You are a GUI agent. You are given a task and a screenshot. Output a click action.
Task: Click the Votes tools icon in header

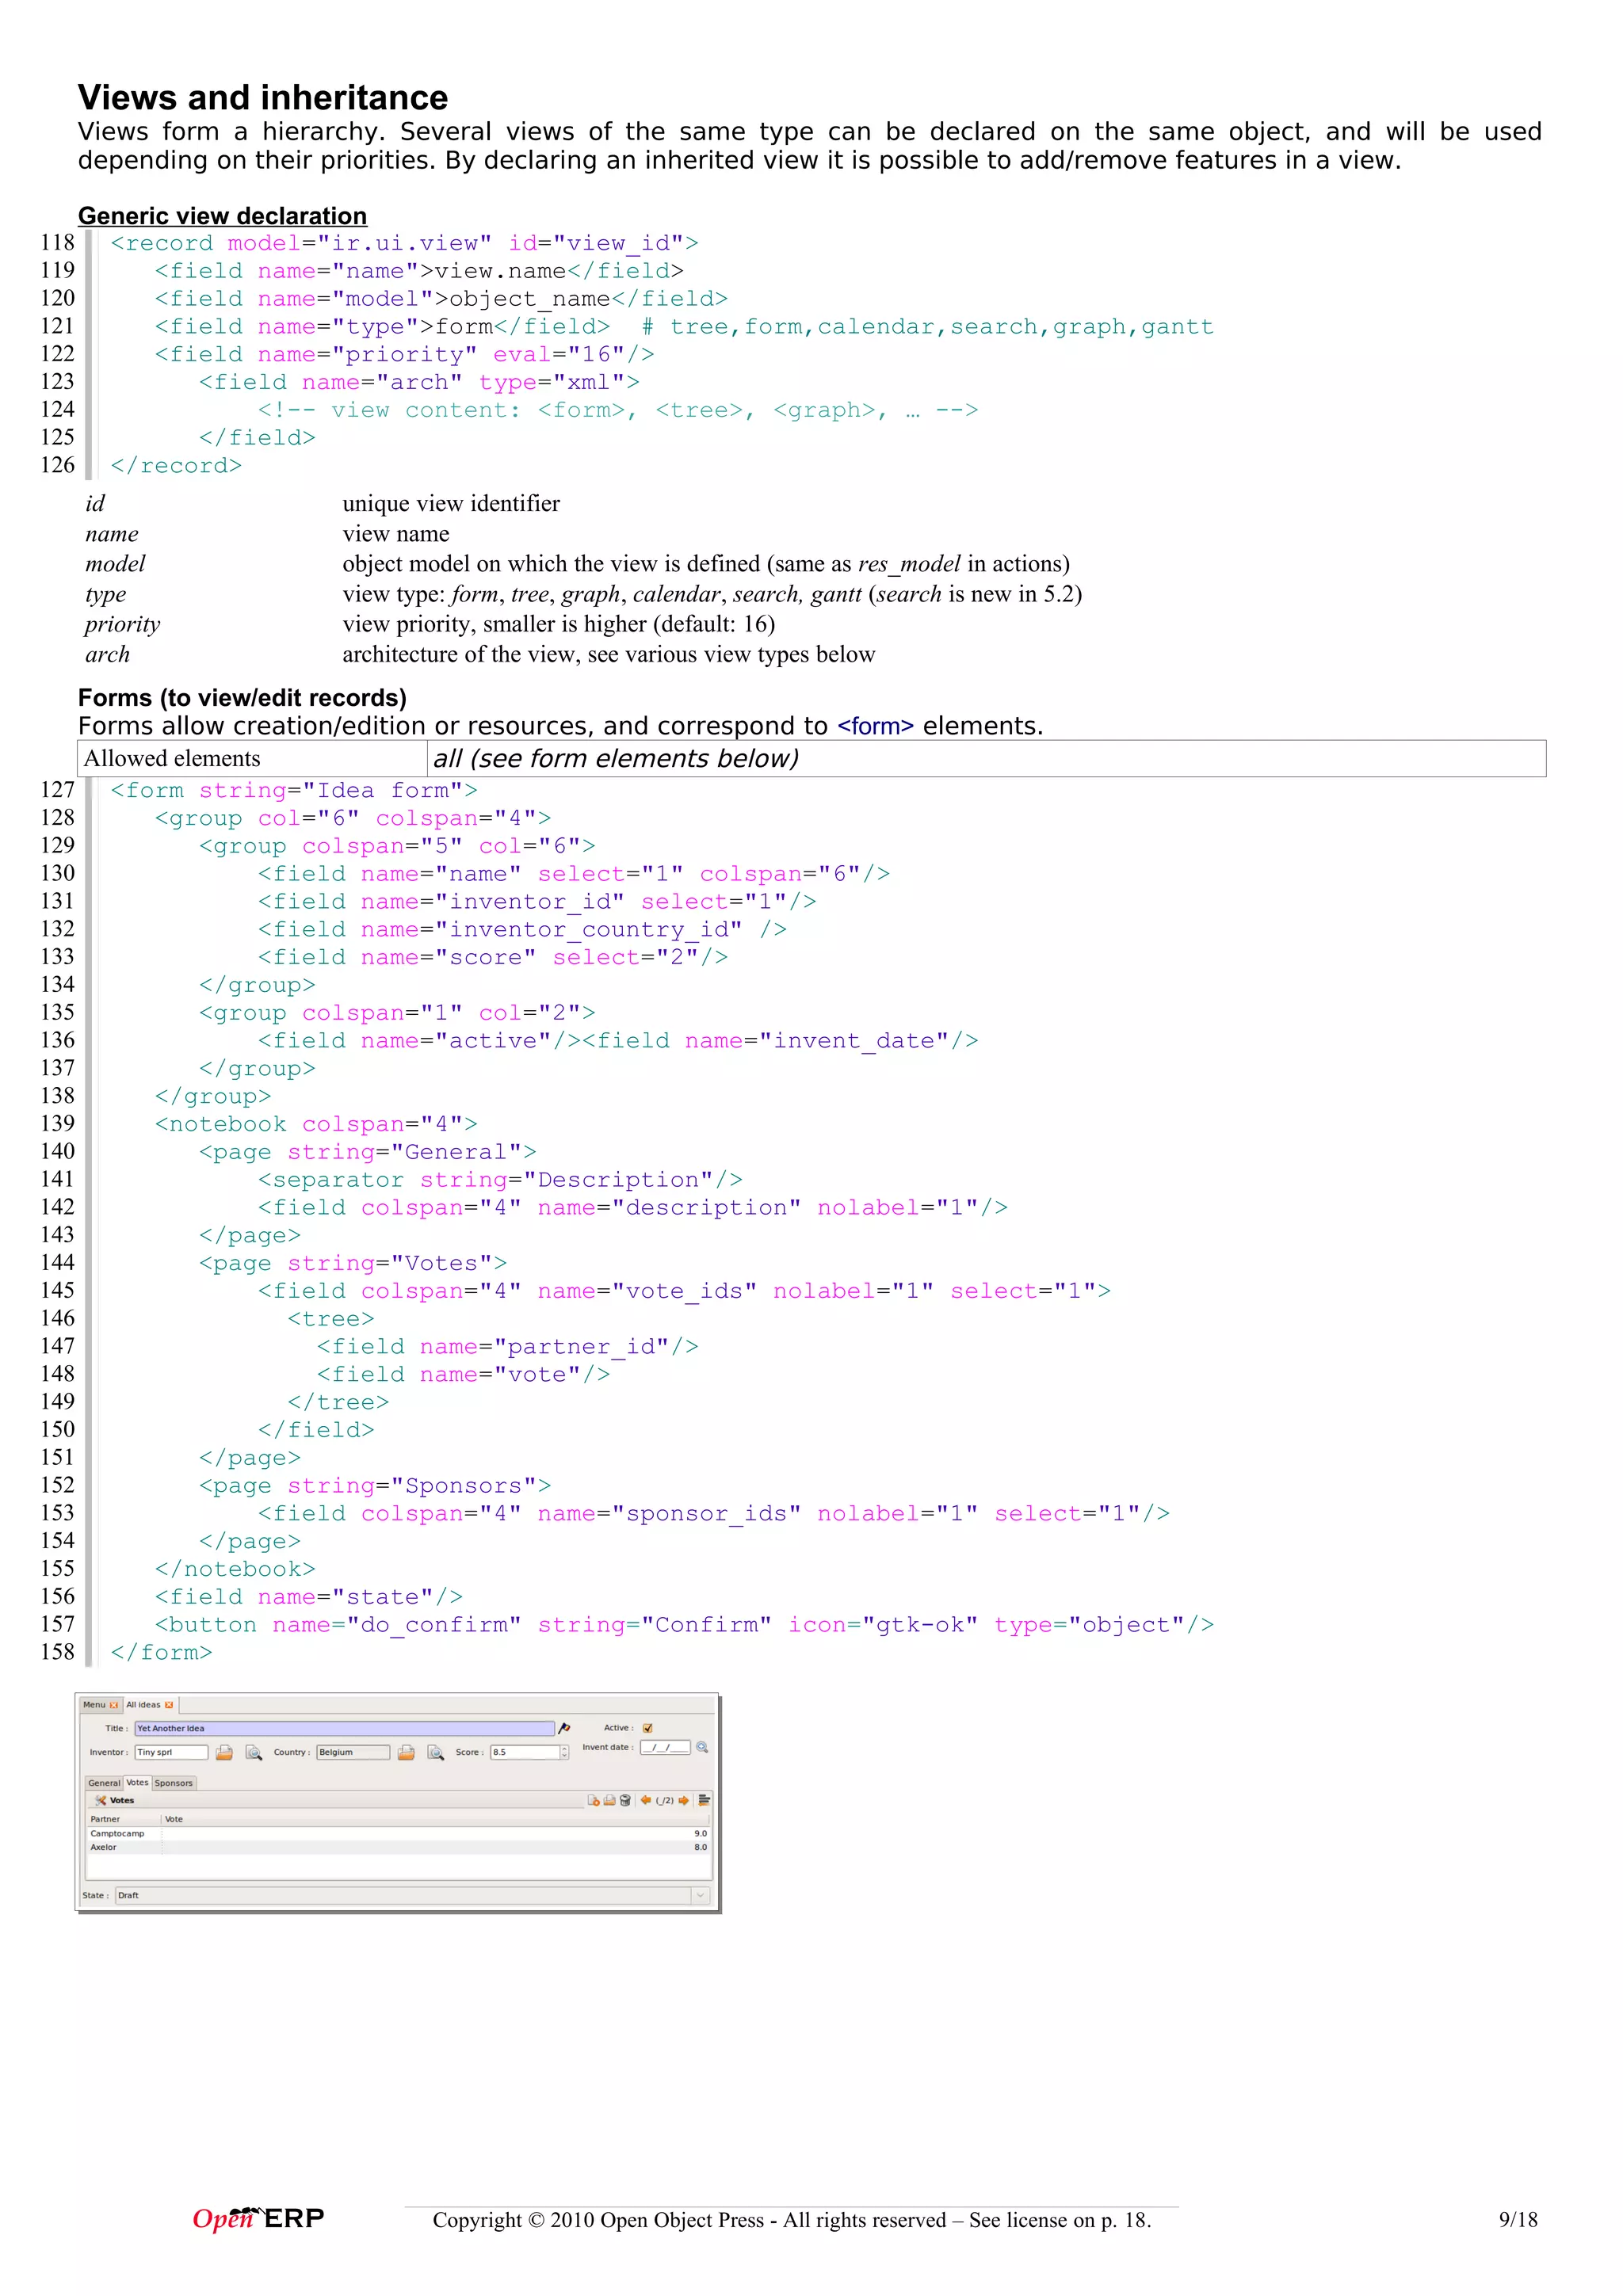click(100, 1800)
